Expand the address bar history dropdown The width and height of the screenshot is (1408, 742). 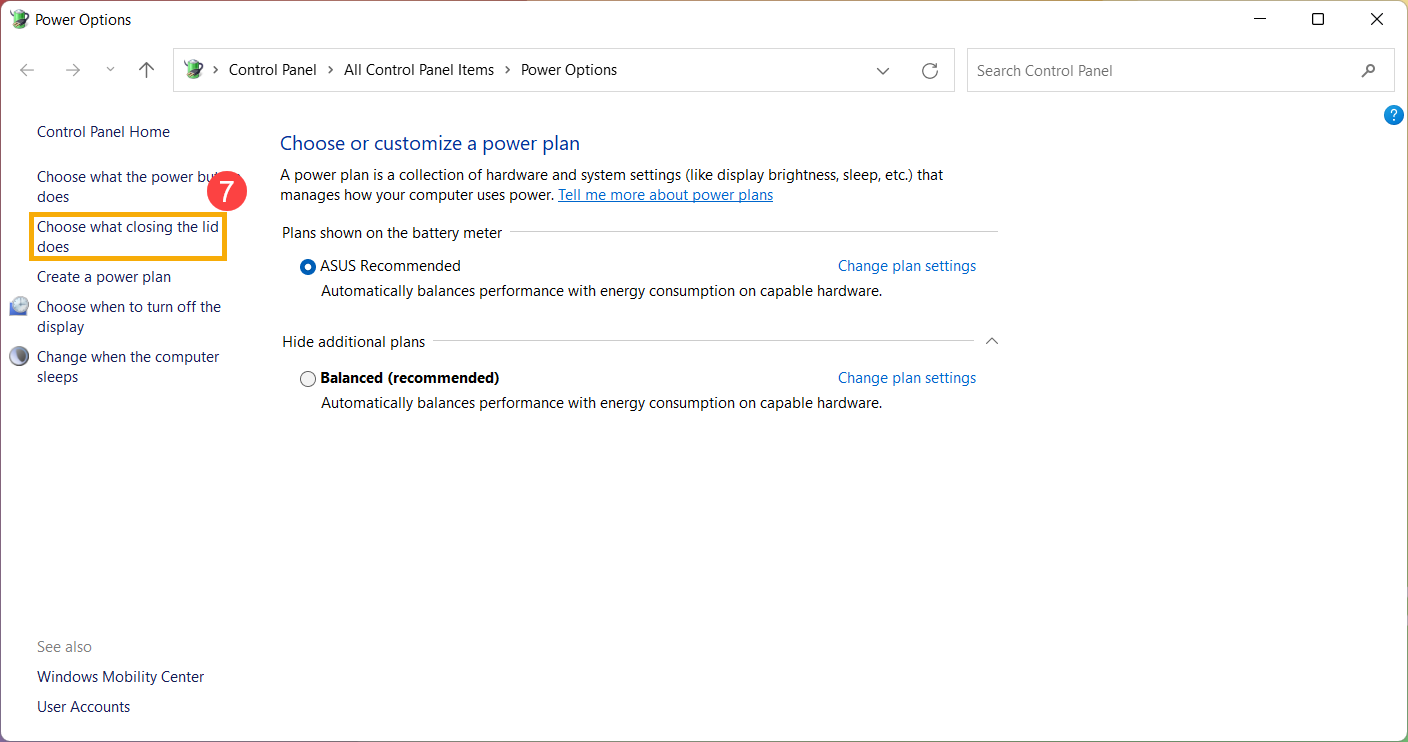pos(883,71)
